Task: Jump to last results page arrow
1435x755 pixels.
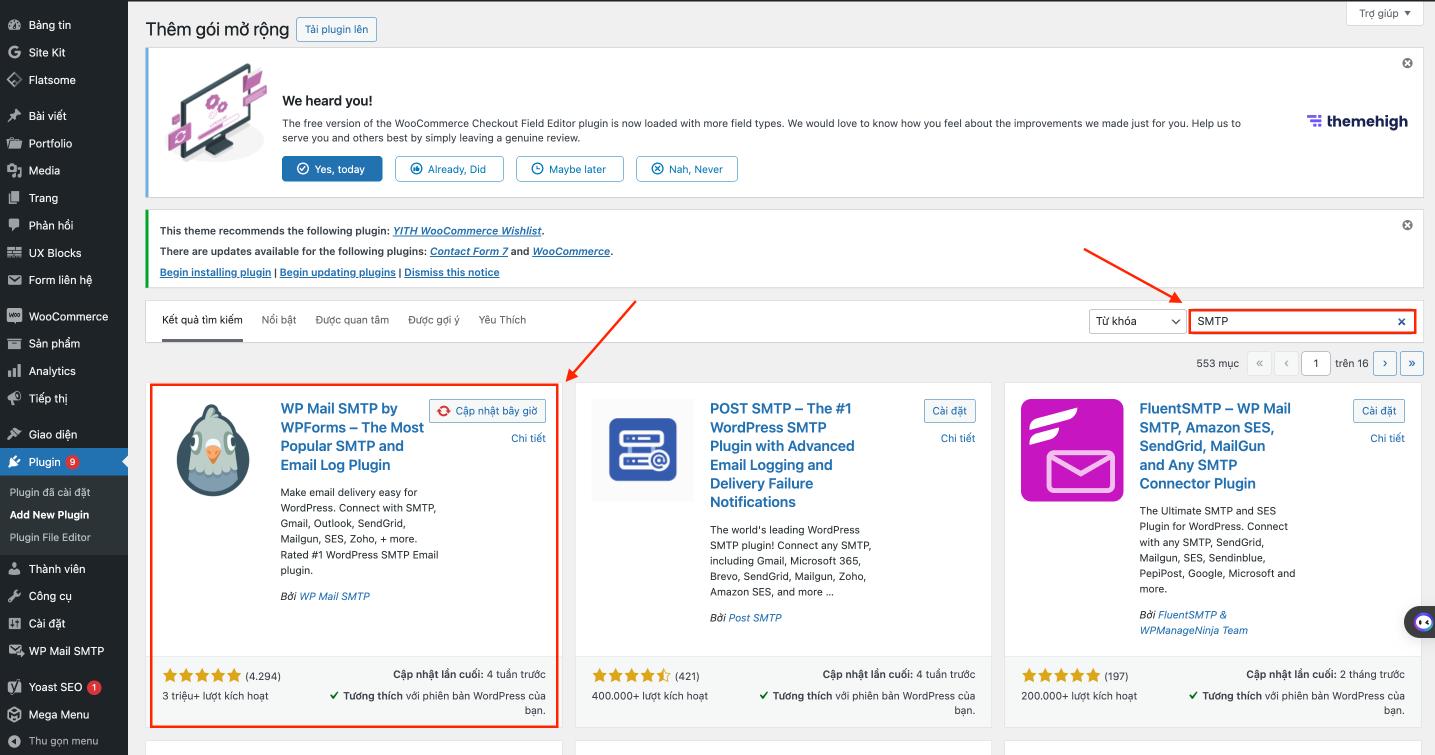Action: tap(1412, 363)
